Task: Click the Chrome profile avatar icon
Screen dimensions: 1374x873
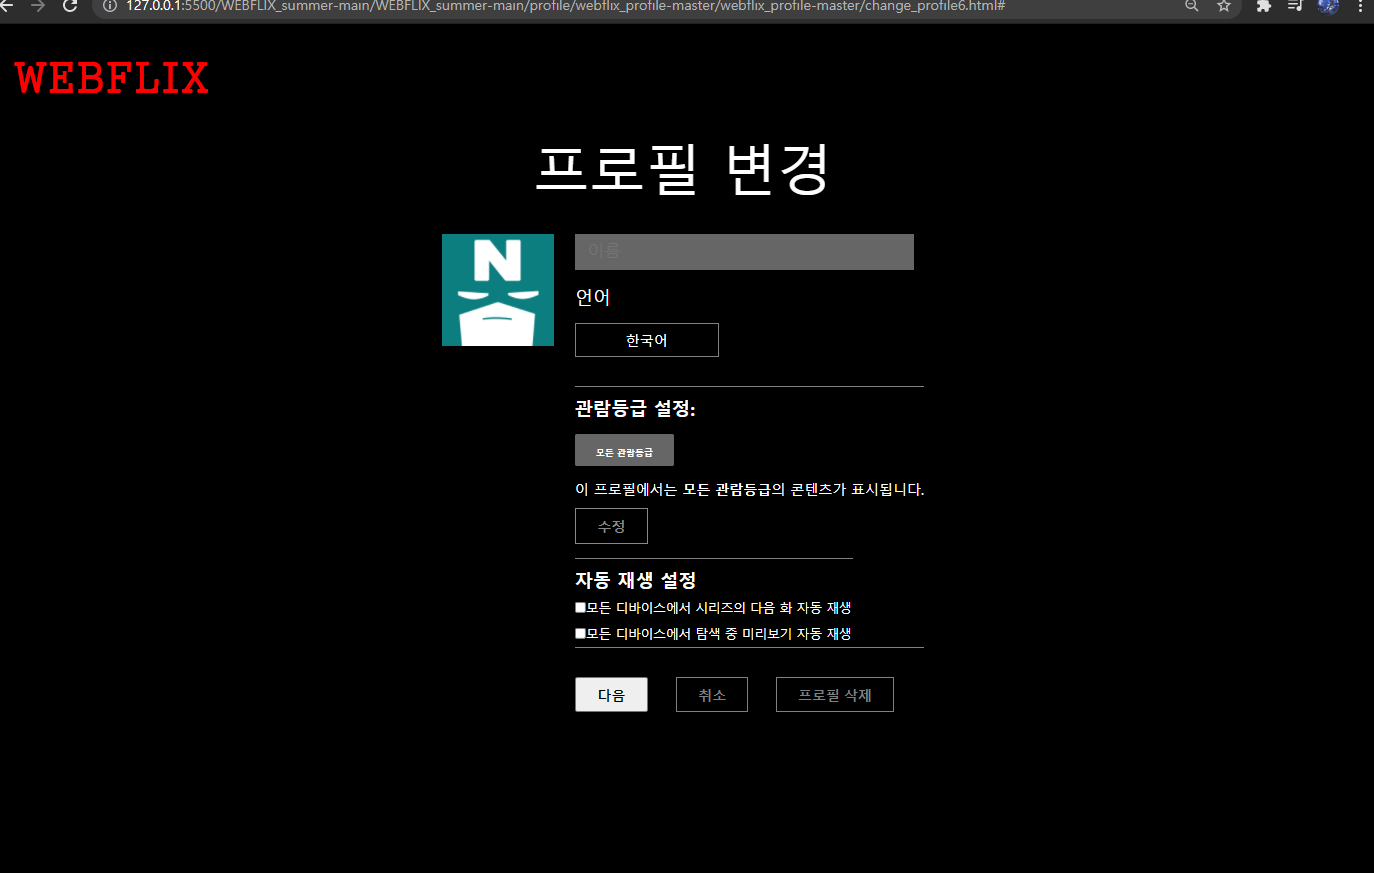Action: tap(1328, 8)
